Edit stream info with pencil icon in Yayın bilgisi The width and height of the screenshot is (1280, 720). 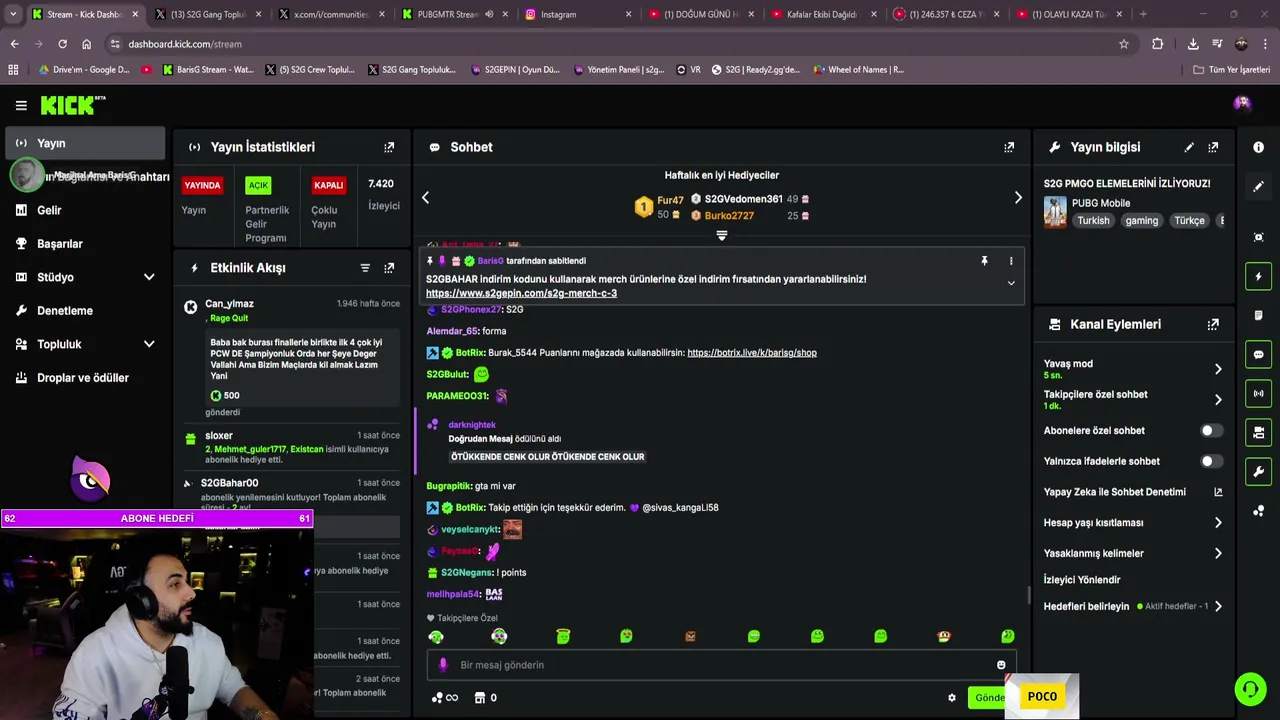tap(1189, 147)
